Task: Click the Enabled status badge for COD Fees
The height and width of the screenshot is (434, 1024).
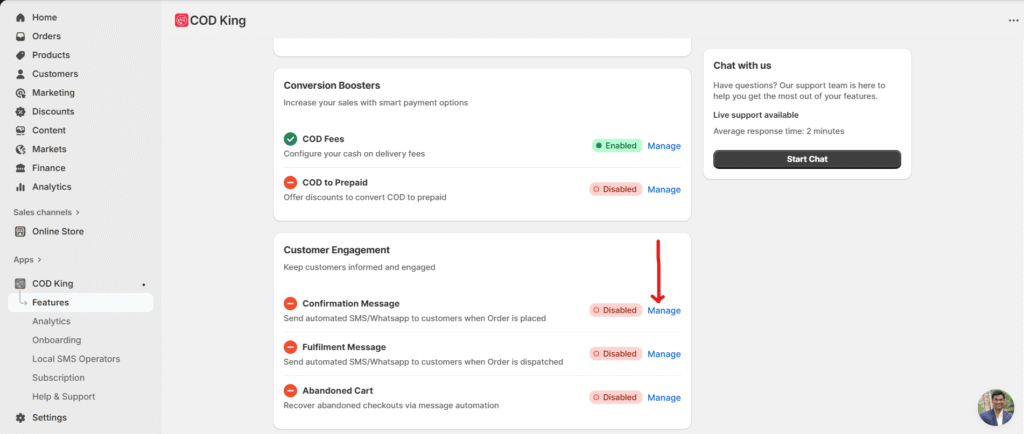Action: [x=616, y=146]
